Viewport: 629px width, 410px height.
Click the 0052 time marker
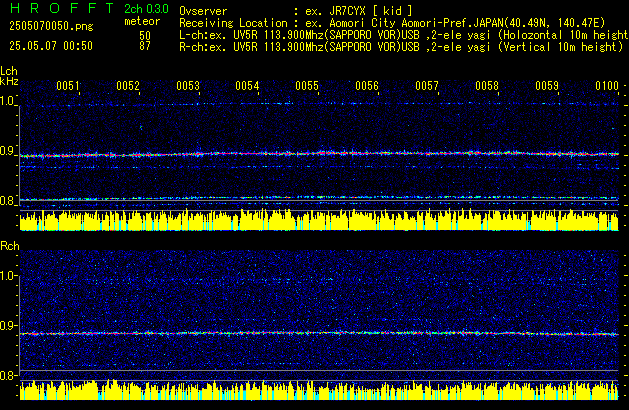tap(128, 86)
